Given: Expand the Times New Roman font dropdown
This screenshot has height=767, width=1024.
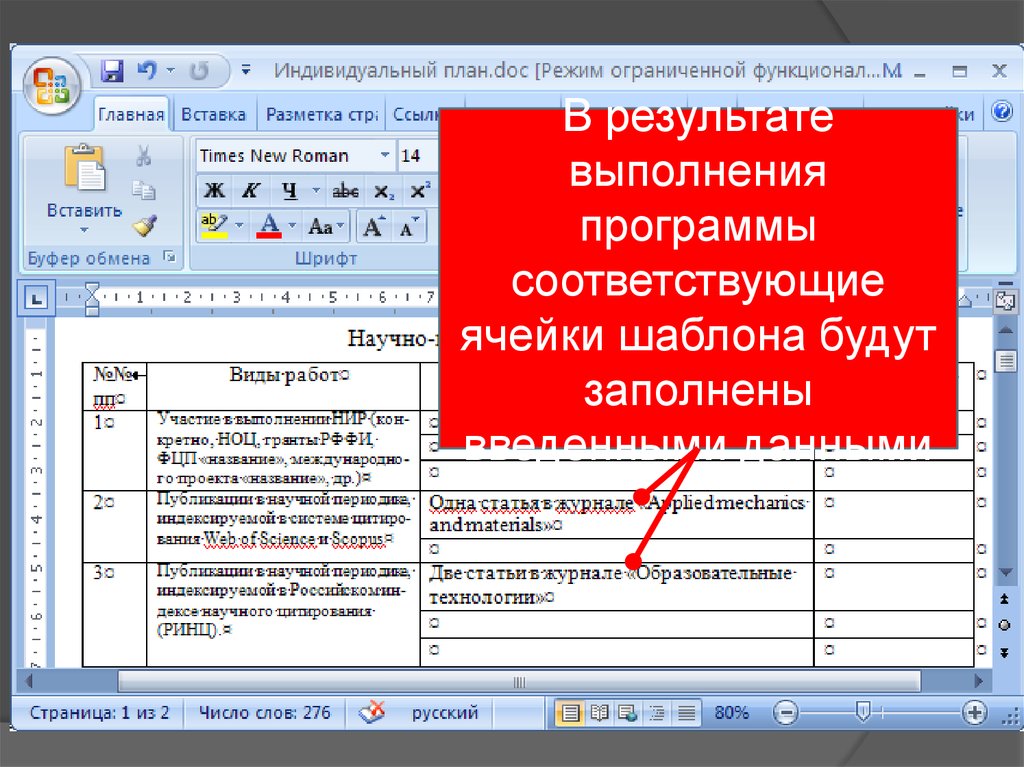Looking at the screenshot, I should pos(385,156).
